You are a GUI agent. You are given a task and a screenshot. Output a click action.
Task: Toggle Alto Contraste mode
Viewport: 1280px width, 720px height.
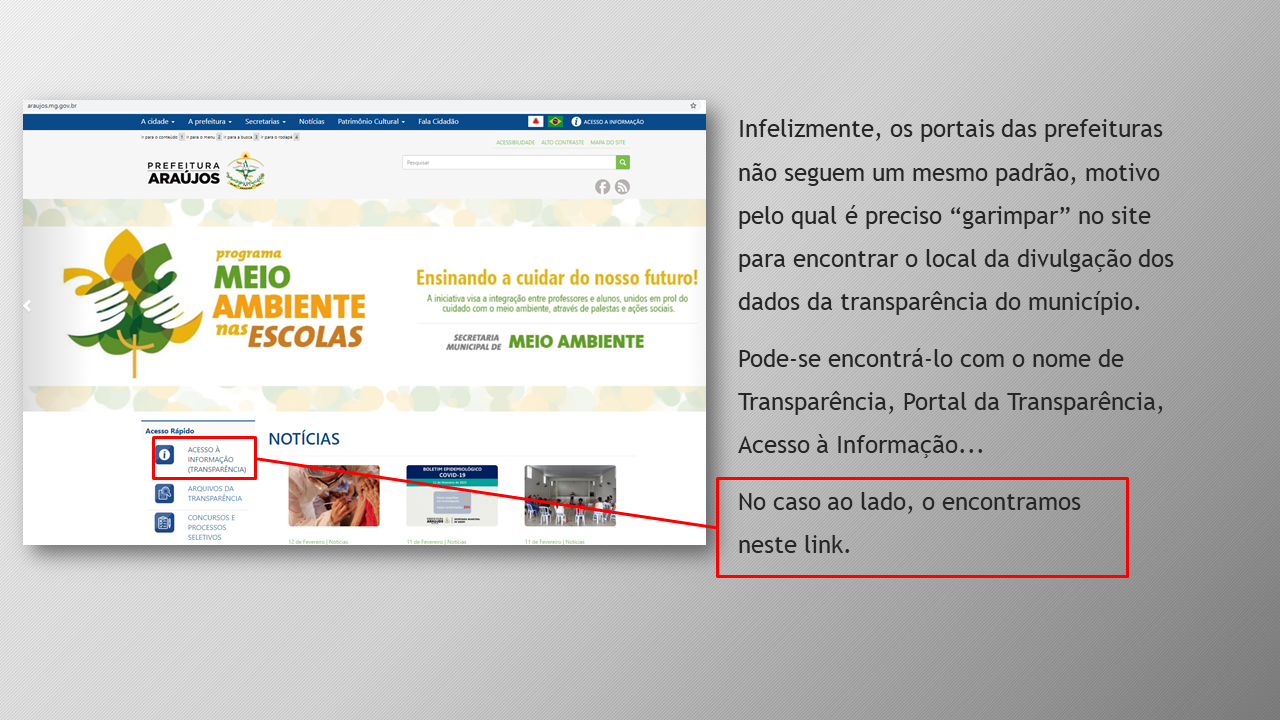coord(562,143)
